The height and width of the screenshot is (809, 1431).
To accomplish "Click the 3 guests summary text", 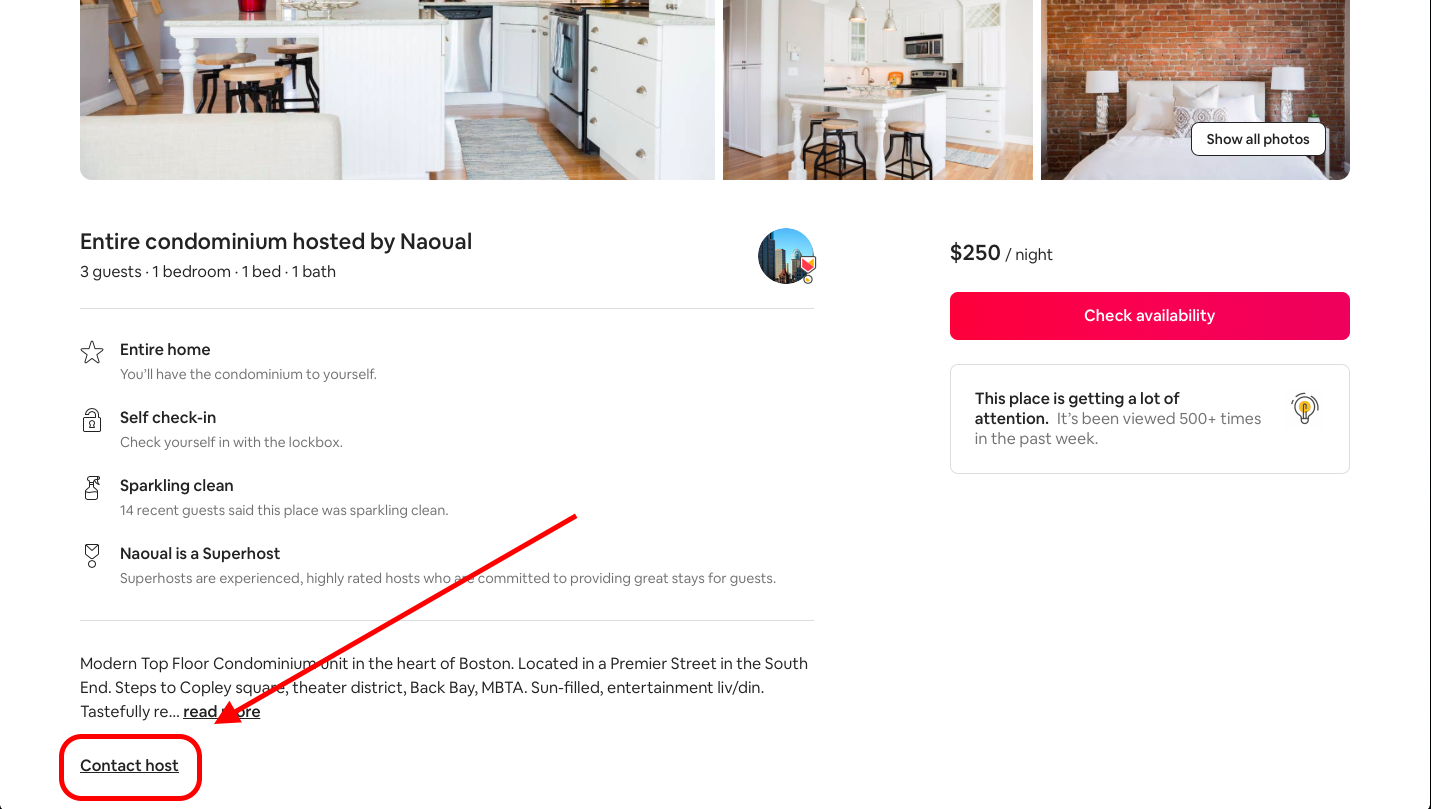I will (x=208, y=271).
